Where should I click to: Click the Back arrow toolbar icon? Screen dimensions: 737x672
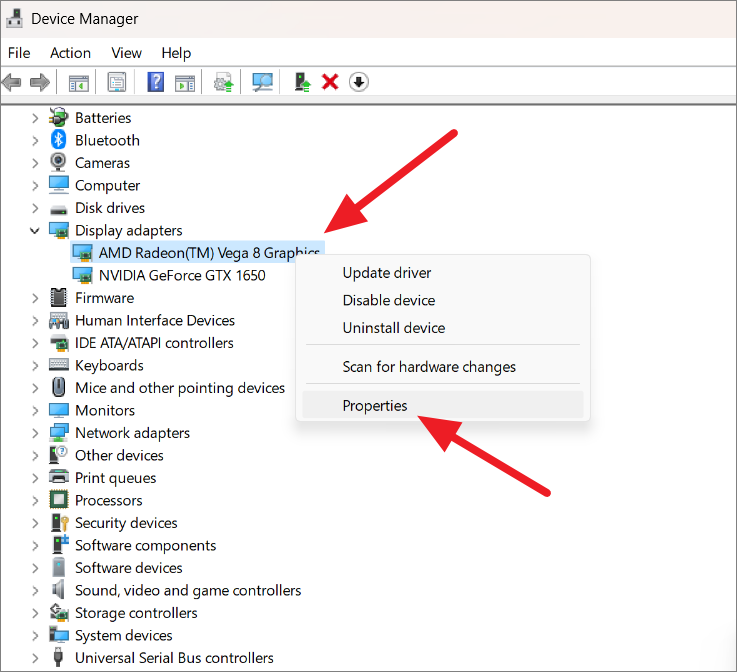click(x=12, y=83)
